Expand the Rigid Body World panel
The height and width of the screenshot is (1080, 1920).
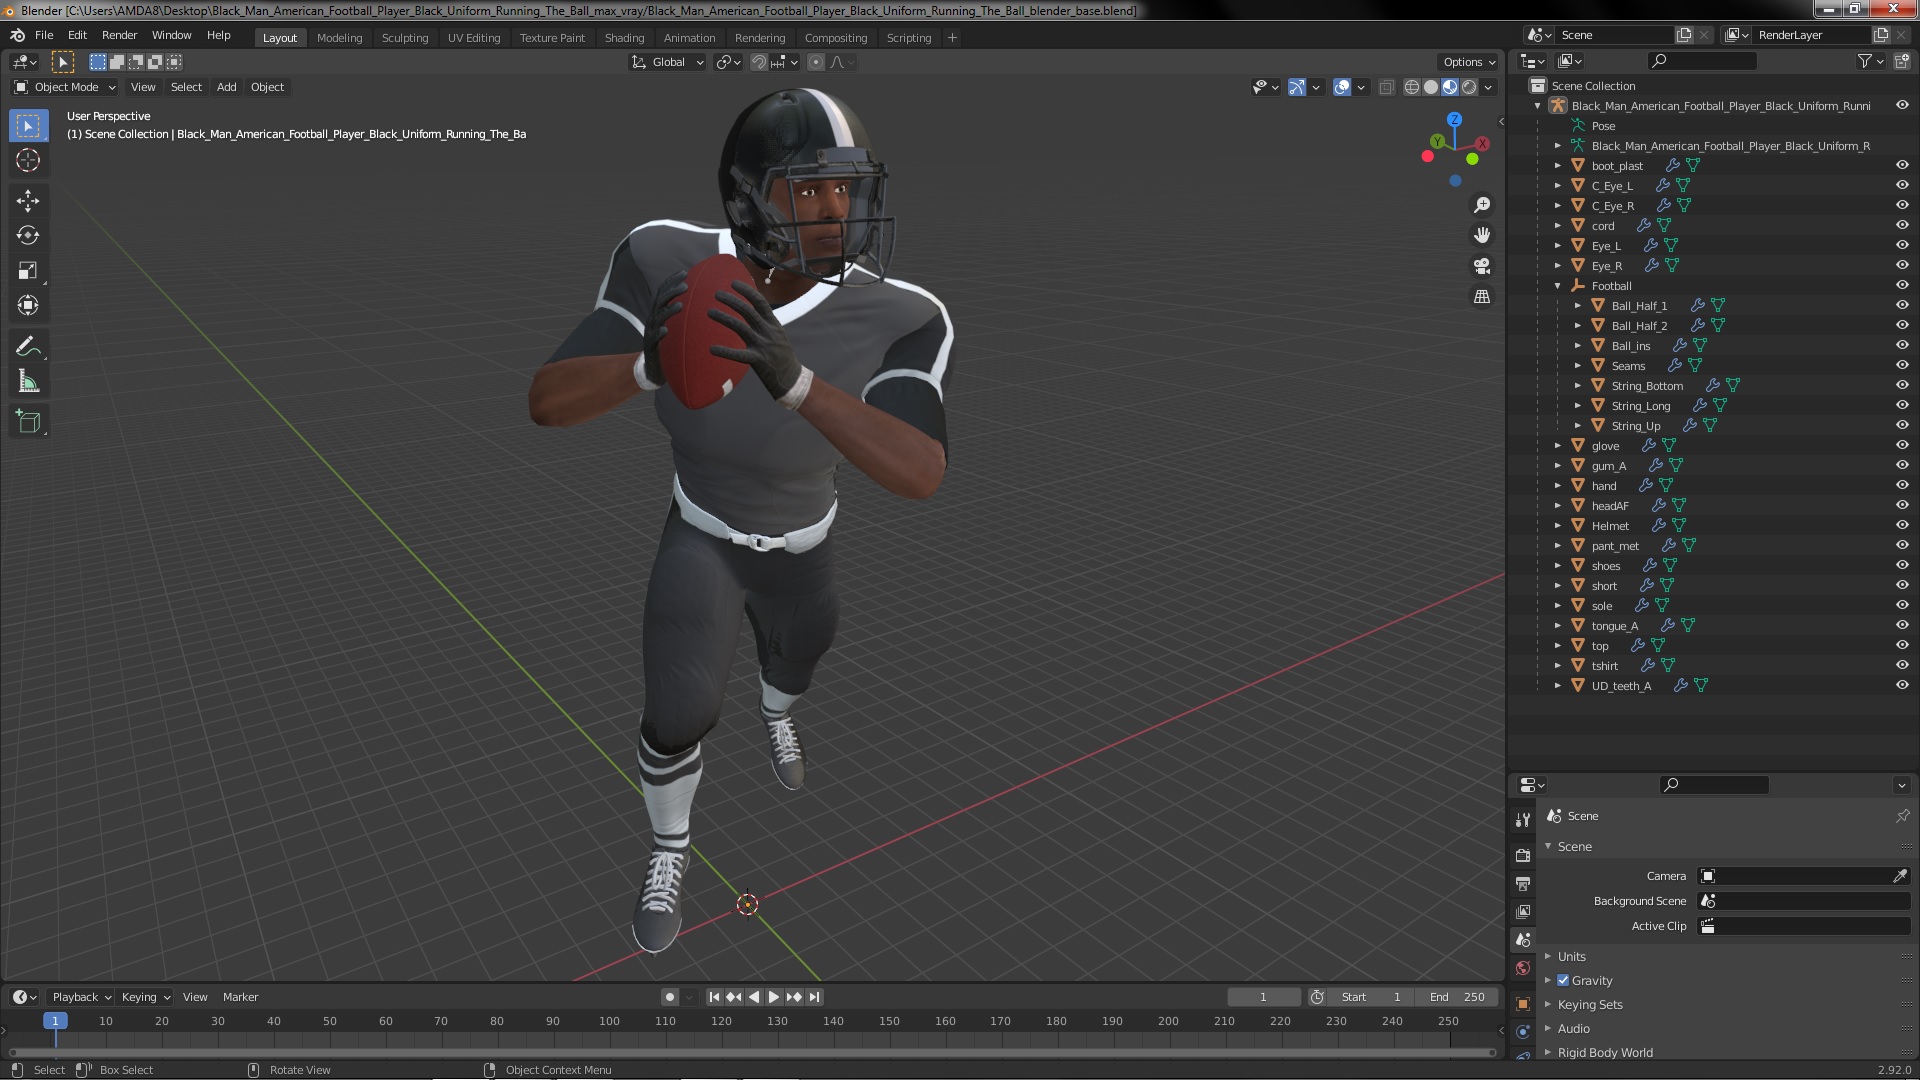tap(1604, 1052)
